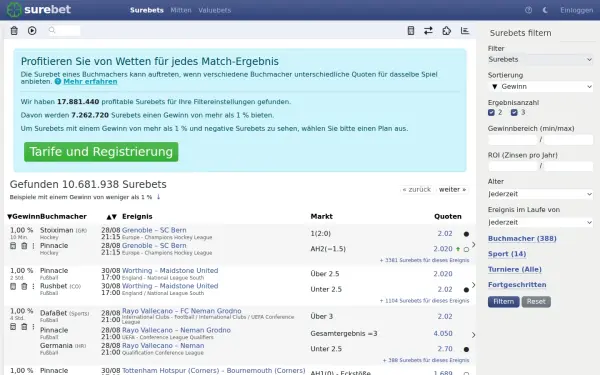The width and height of the screenshot is (600, 375).
Task: Click the Tarife und Registrierung button
Action: coord(101,152)
